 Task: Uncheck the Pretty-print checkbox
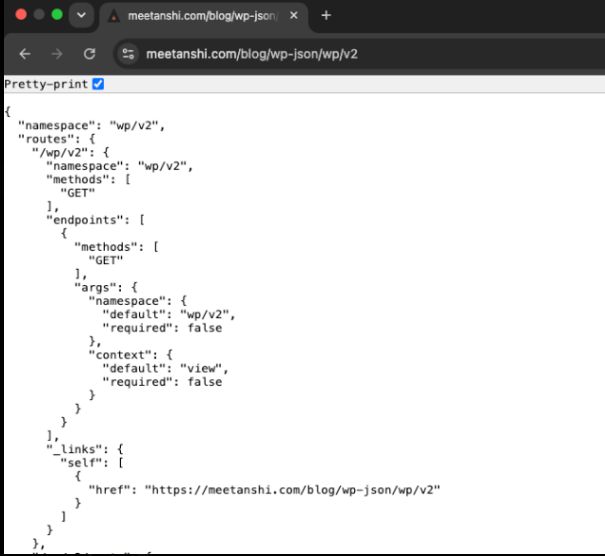coord(98,84)
